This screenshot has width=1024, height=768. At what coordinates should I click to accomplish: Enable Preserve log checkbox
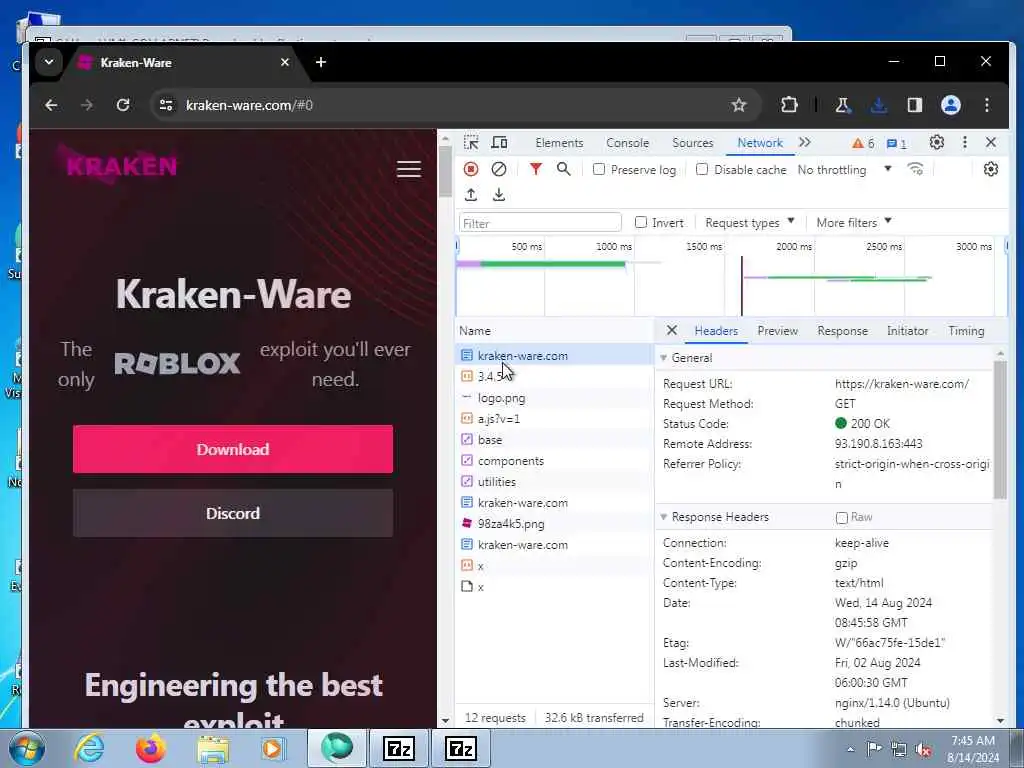(599, 169)
